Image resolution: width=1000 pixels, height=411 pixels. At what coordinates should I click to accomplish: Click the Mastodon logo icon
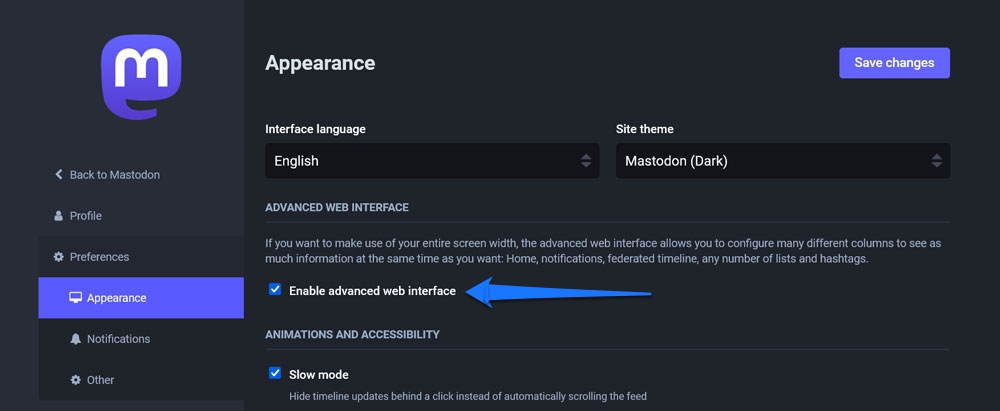pyautogui.click(x=141, y=77)
